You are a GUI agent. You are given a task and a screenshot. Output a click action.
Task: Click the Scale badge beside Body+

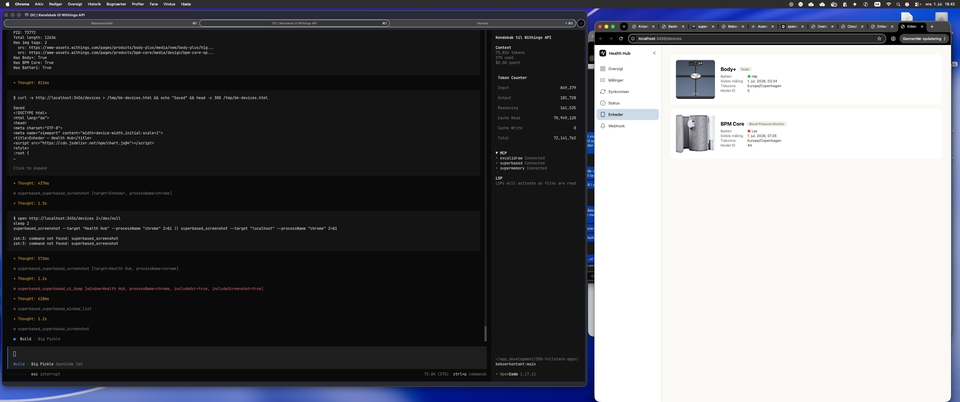coord(745,69)
